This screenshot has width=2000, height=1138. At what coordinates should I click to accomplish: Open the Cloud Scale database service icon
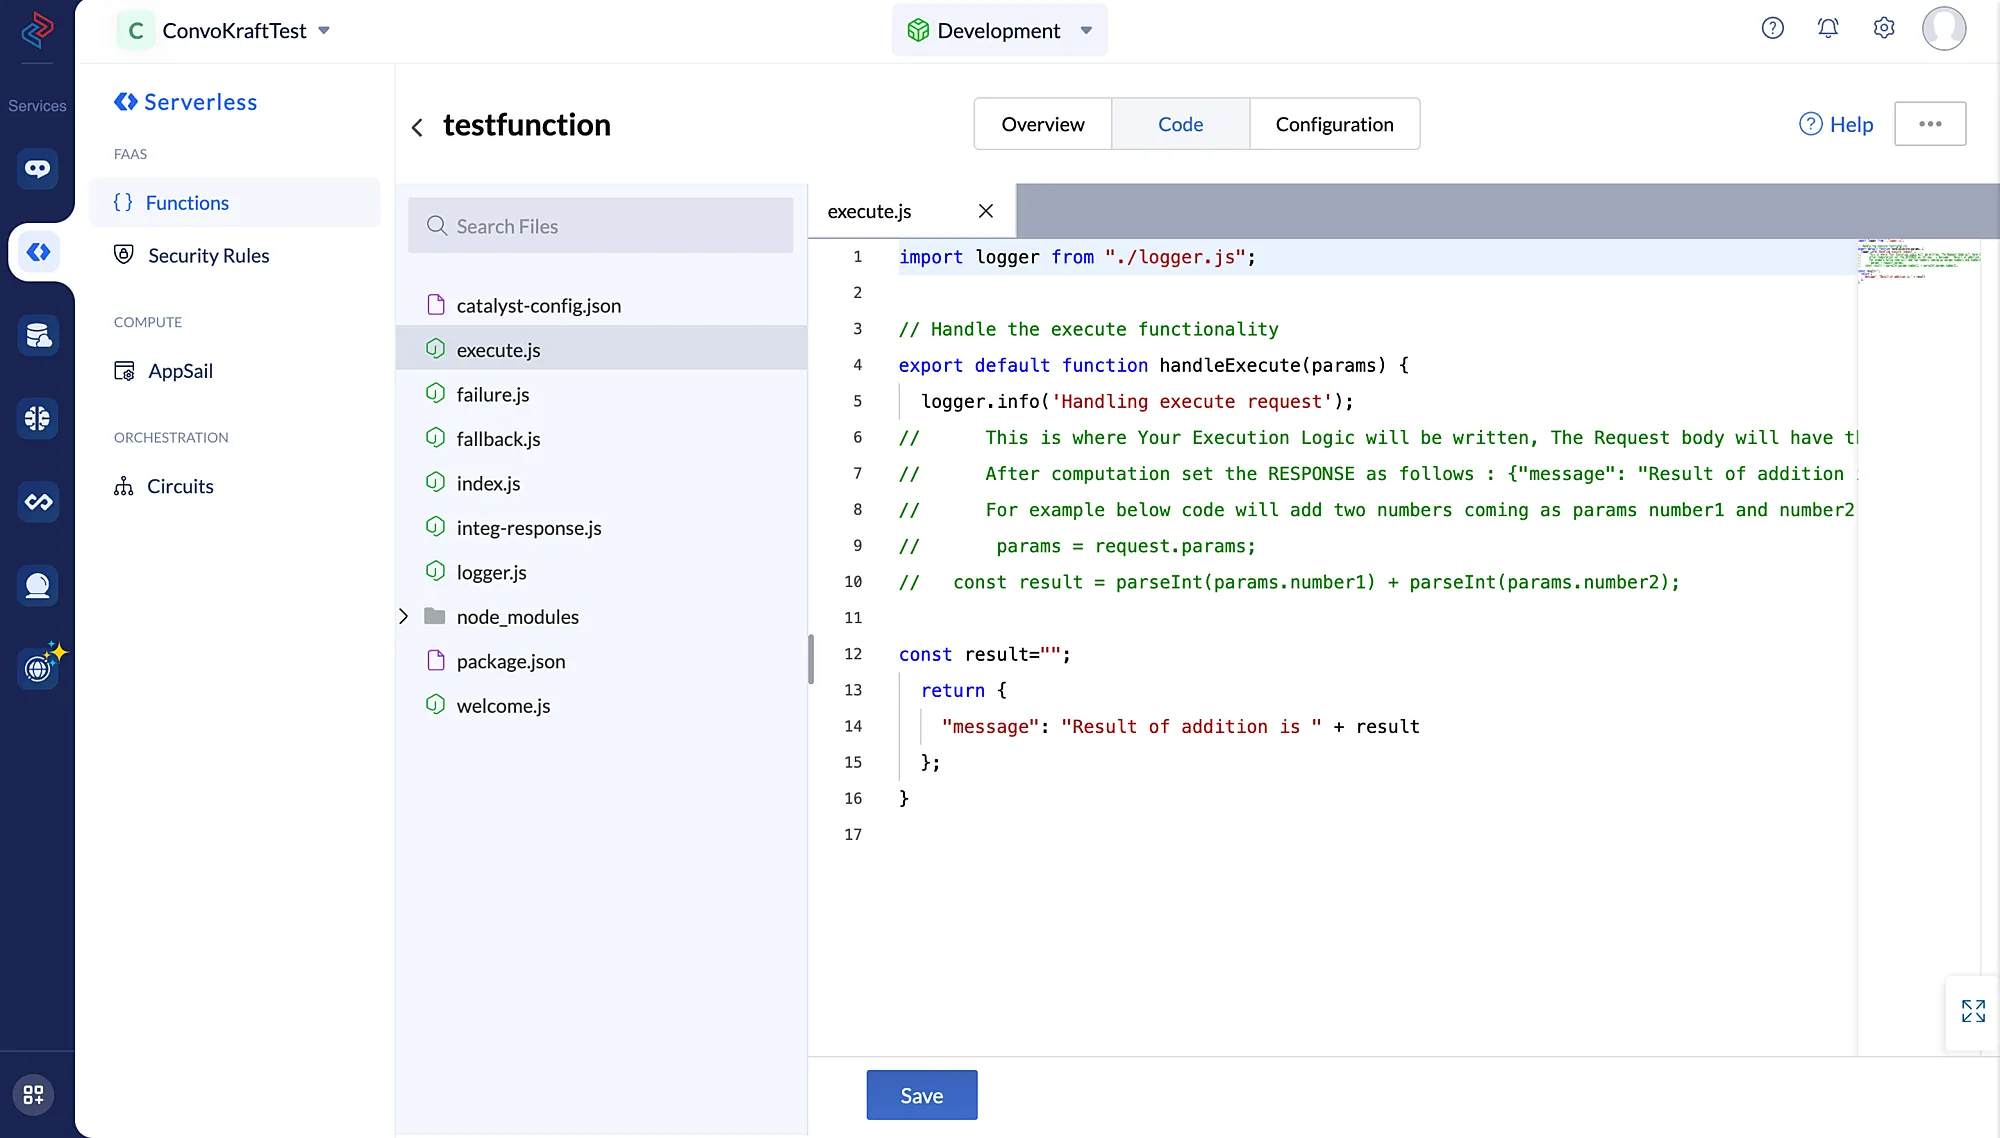(37, 335)
